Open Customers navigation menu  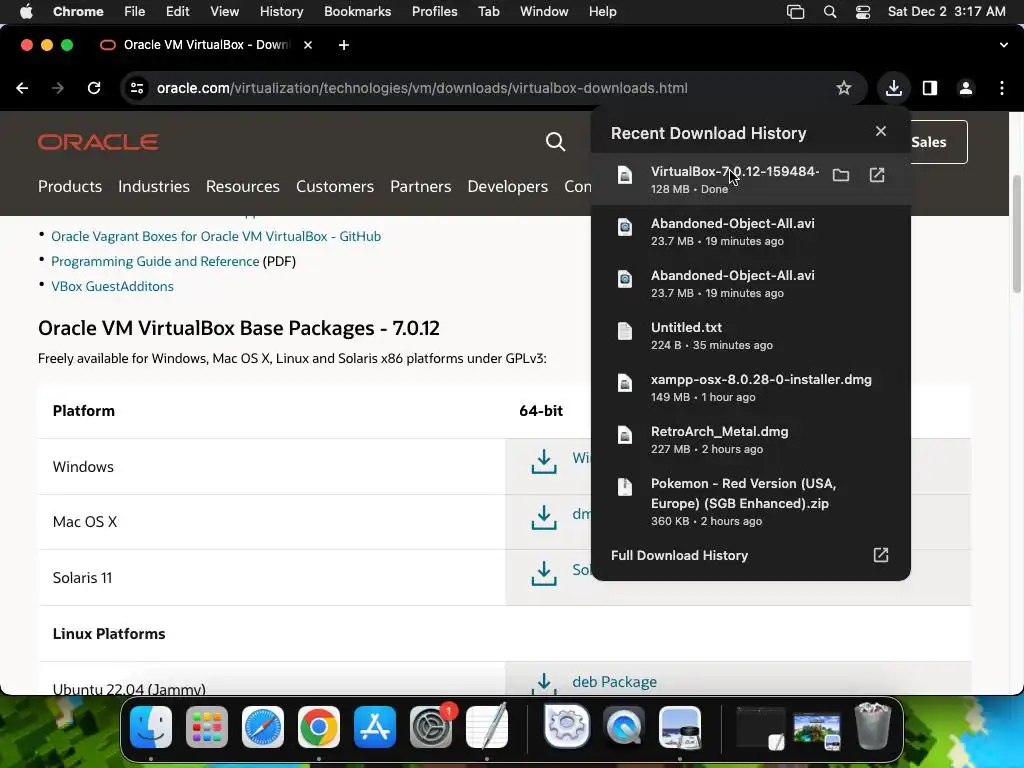point(335,186)
